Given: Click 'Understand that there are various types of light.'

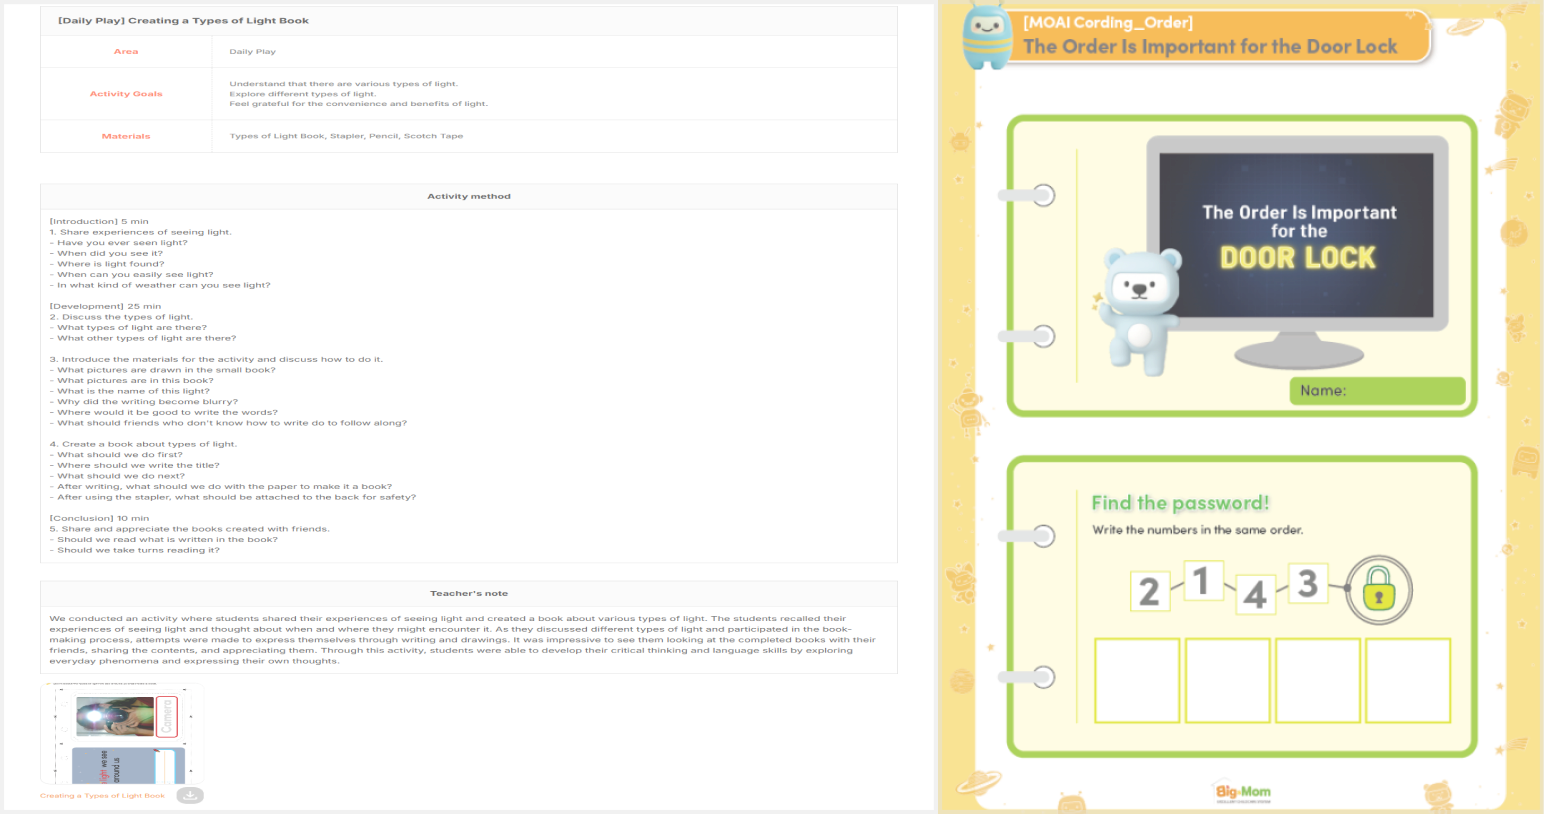Looking at the screenshot, I should (343, 84).
